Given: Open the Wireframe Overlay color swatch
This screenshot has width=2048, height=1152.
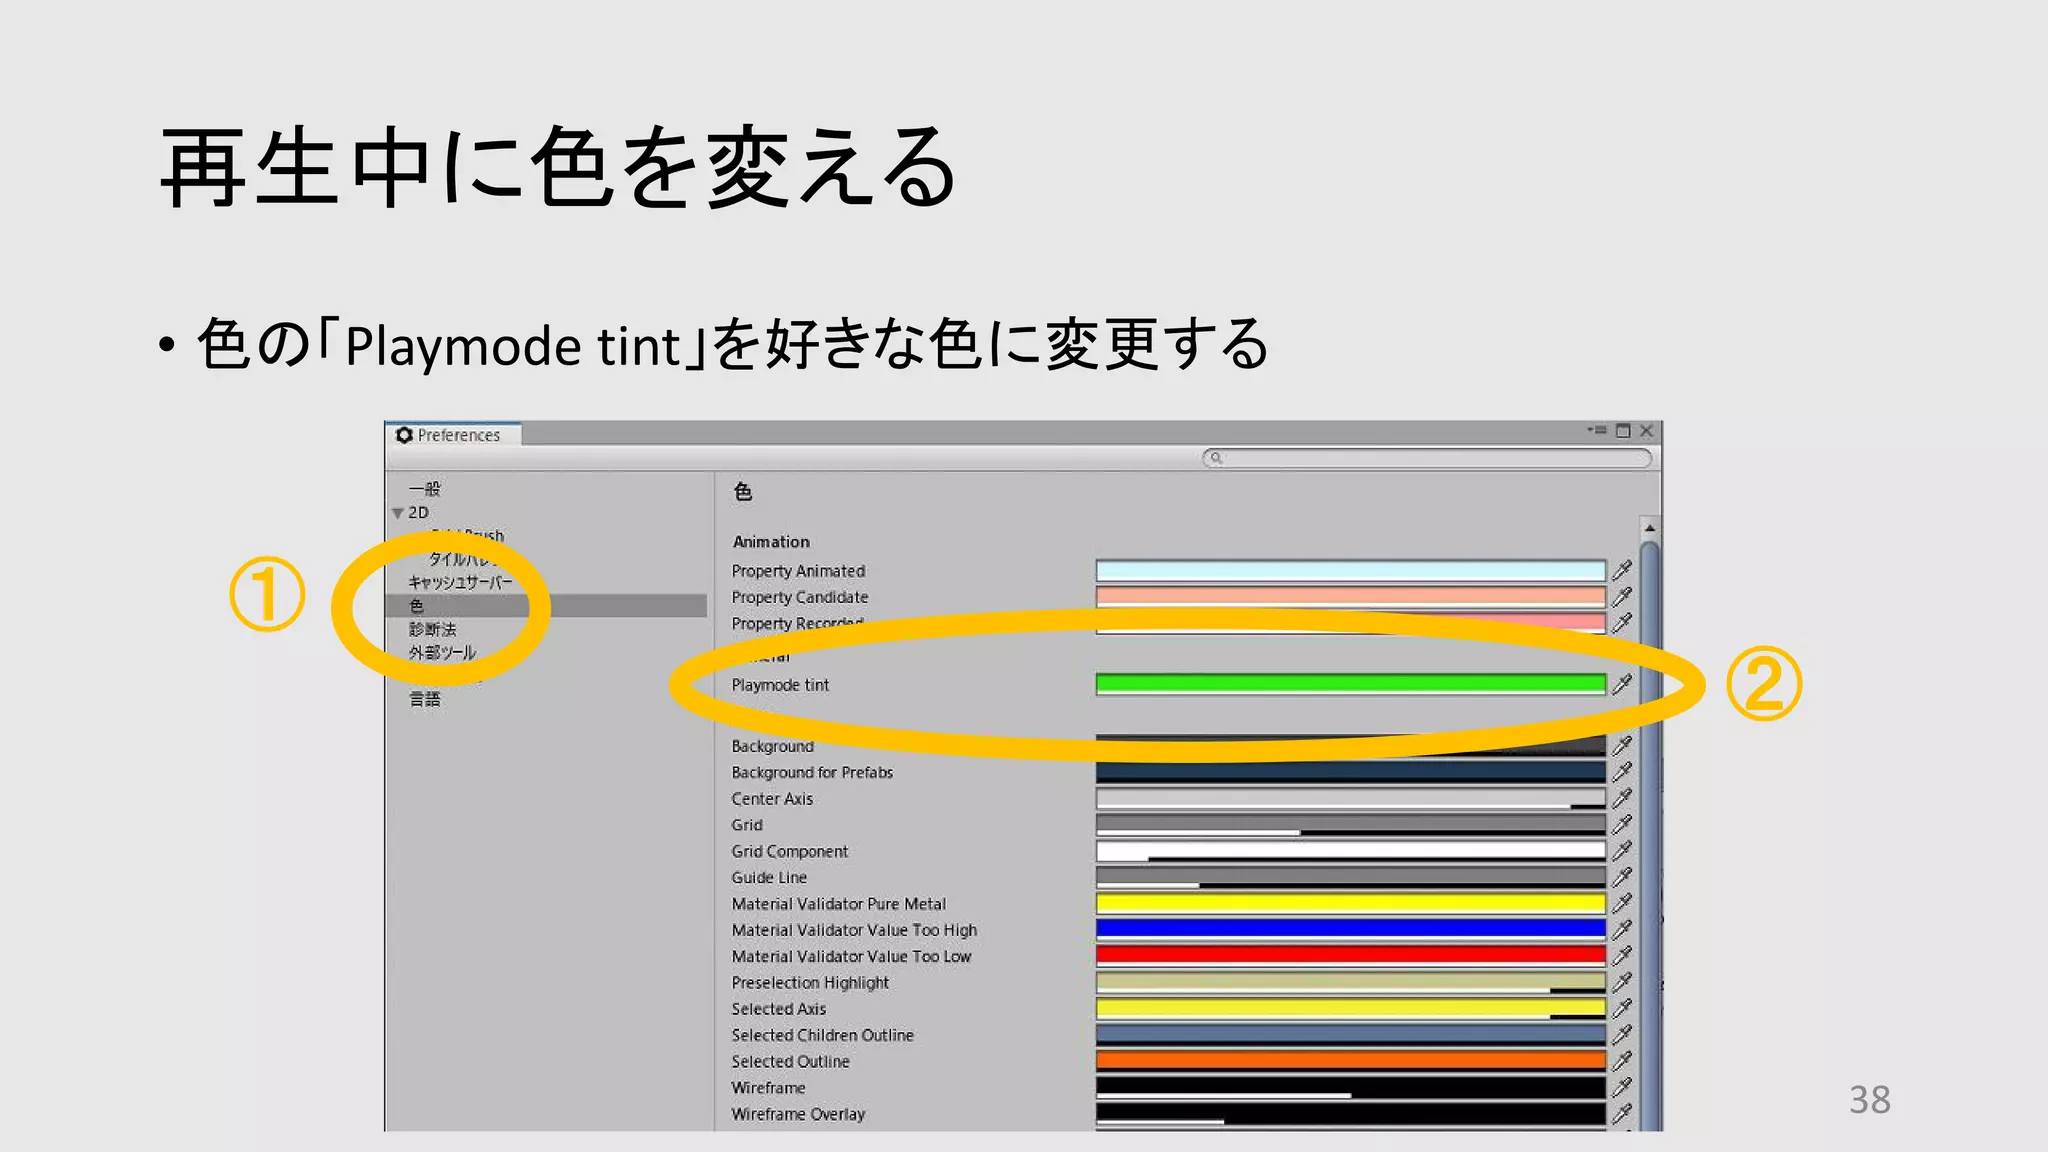Looking at the screenshot, I should [x=1351, y=1113].
